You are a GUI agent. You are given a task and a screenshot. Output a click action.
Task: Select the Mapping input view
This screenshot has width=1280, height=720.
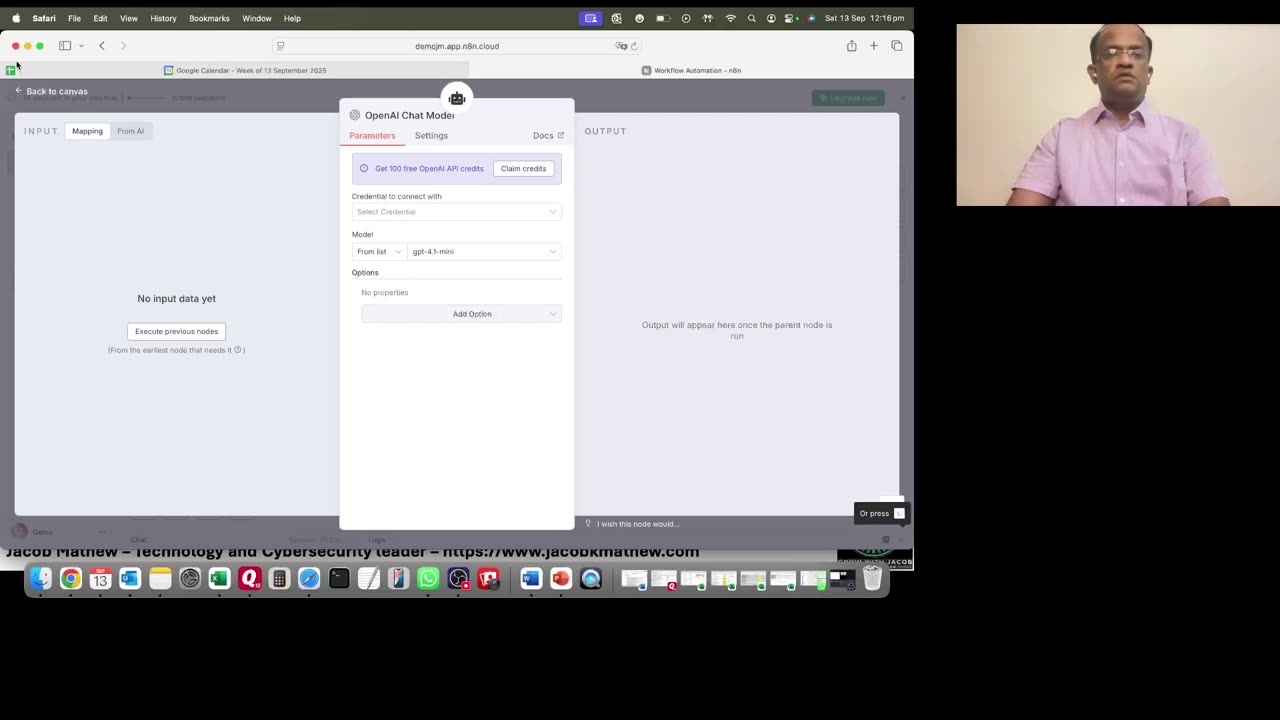[87, 131]
